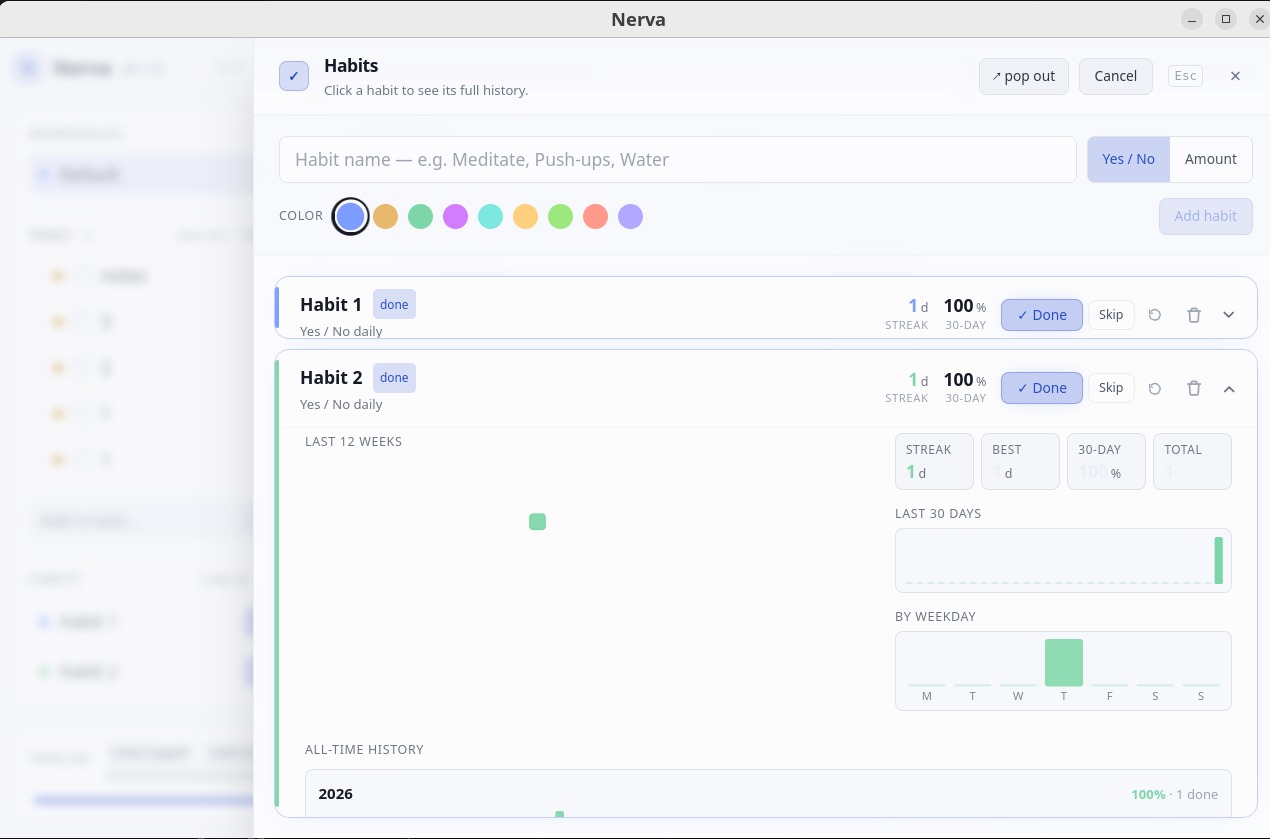Click the undo icon for Habit 1
Screen dimensions: 1270x839
coord(1155,315)
